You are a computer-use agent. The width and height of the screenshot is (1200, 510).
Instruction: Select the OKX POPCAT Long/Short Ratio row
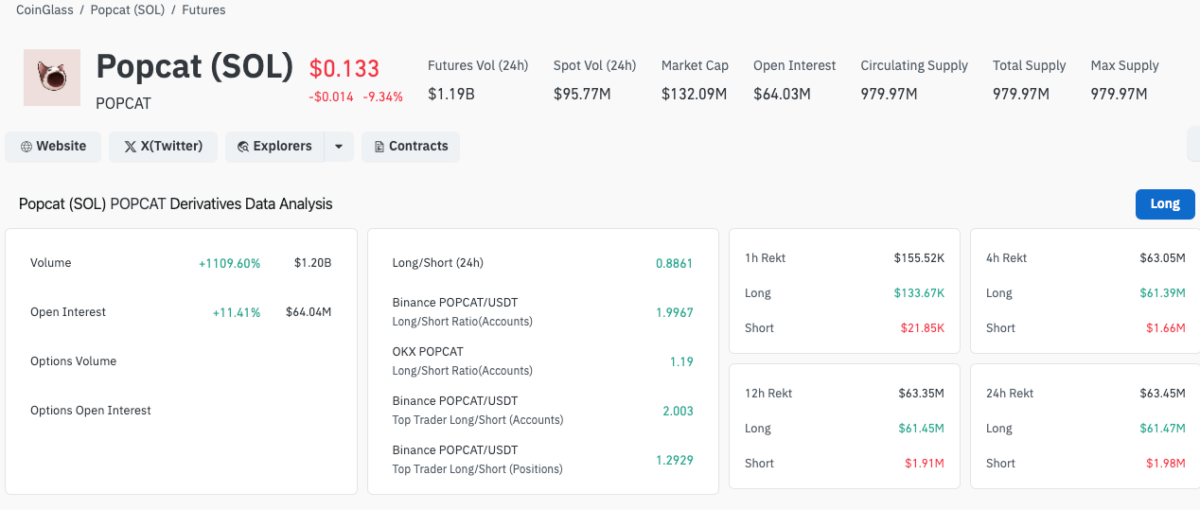click(x=542, y=361)
